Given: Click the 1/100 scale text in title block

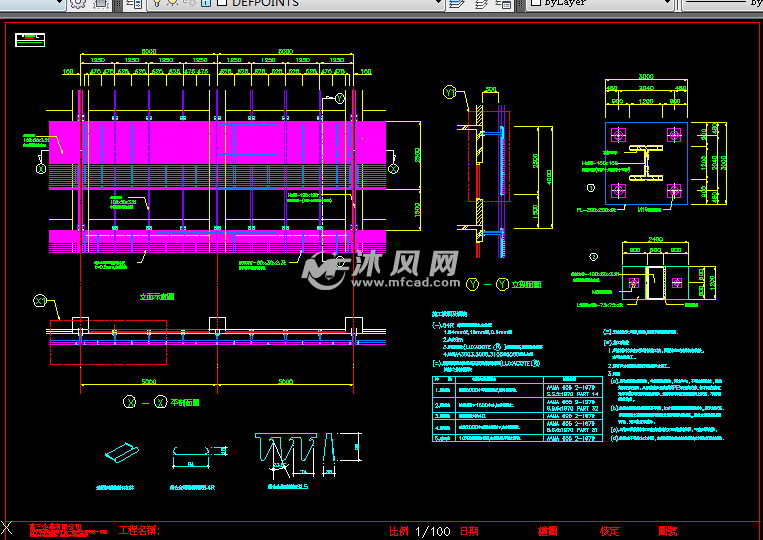Looking at the screenshot, I should 432,531.
